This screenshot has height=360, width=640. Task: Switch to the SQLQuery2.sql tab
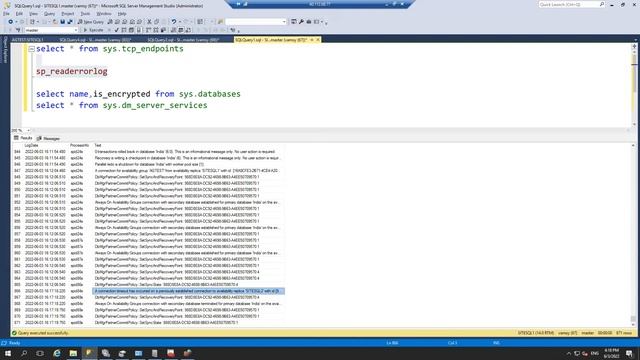tap(183, 40)
